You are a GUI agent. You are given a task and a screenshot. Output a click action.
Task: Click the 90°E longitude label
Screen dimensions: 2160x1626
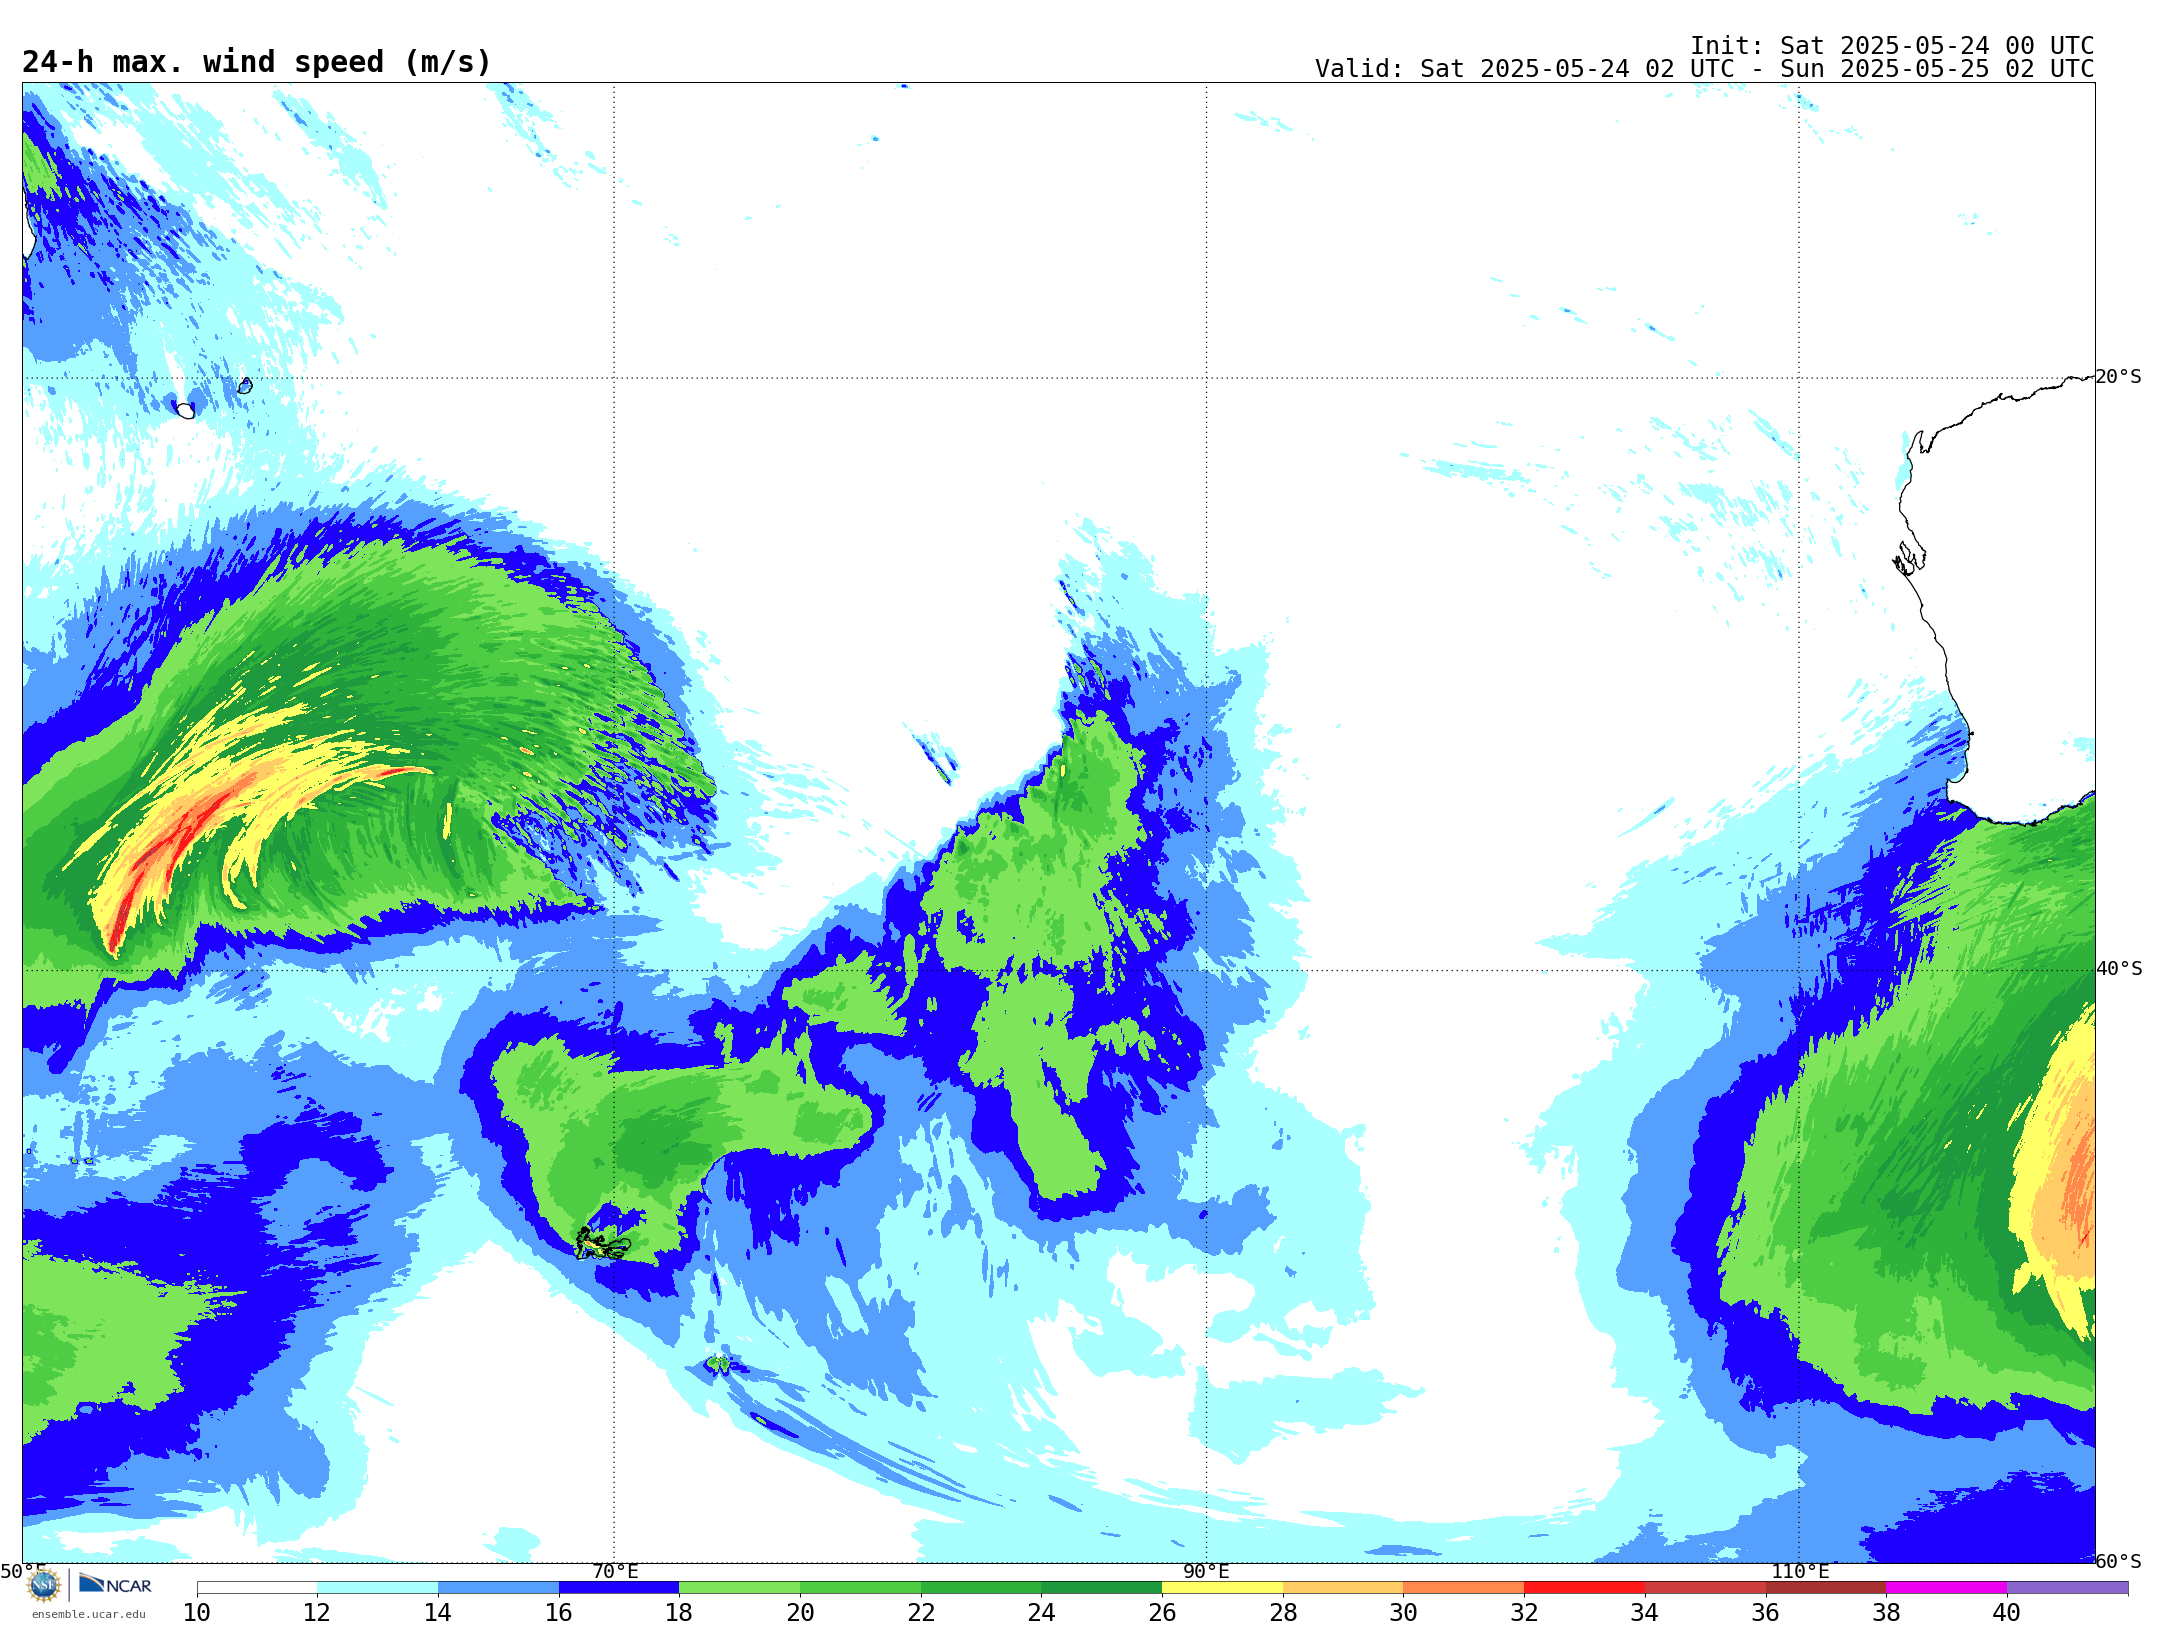coord(1206,1571)
